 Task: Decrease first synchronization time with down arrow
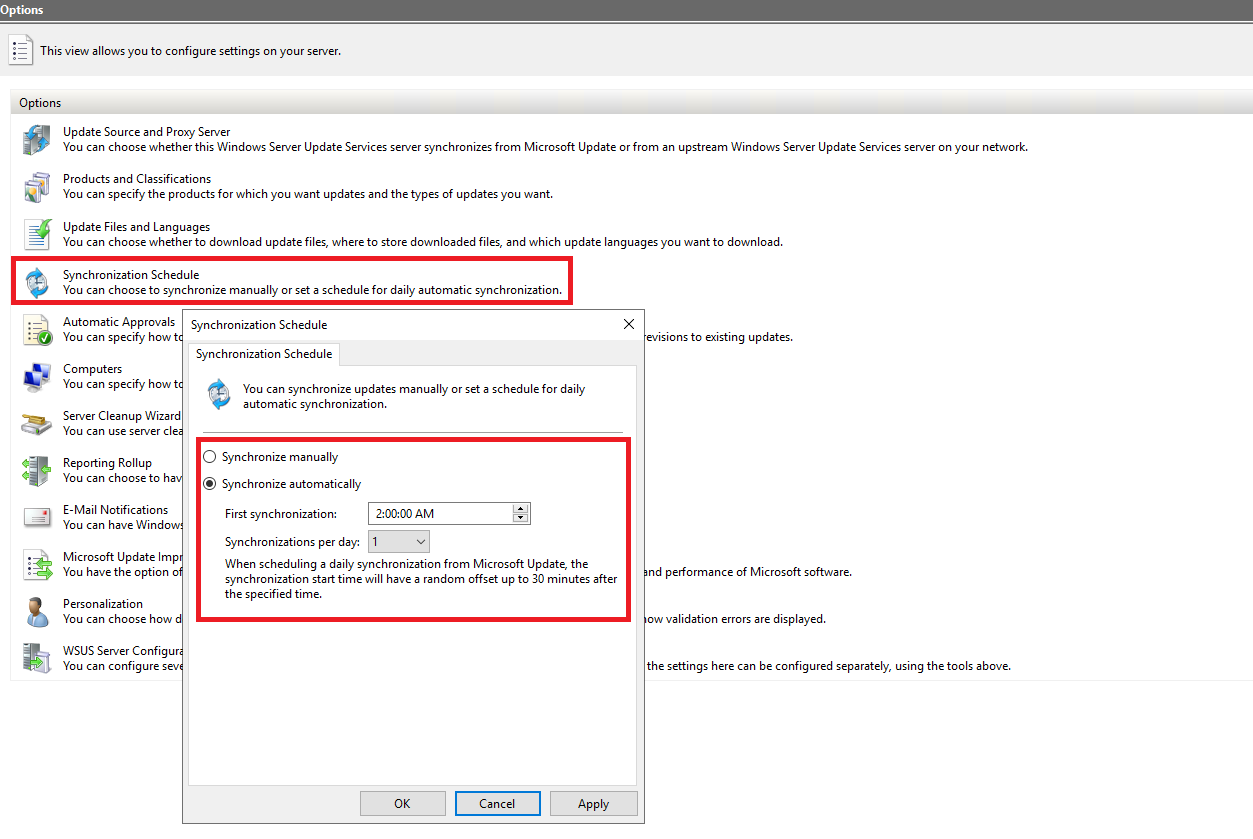tap(520, 519)
